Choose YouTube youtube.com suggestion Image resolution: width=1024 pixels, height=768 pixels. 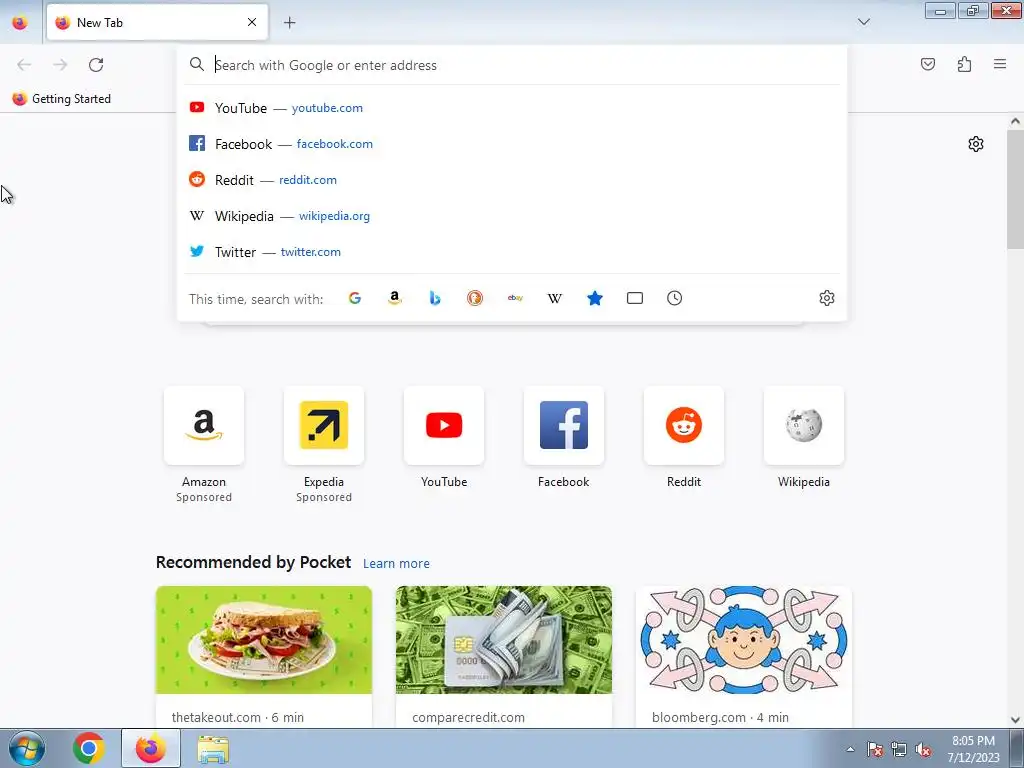click(511, 108)
